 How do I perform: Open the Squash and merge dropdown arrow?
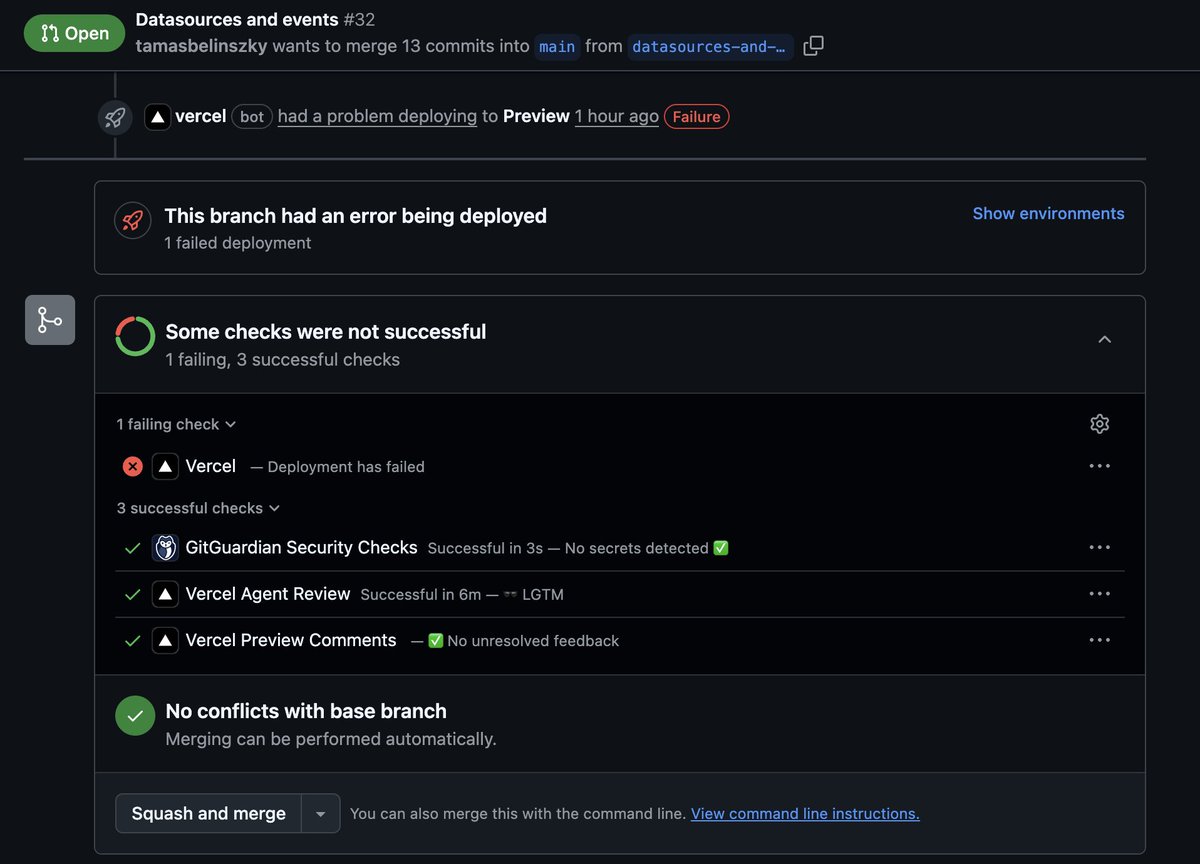(320, 813)
